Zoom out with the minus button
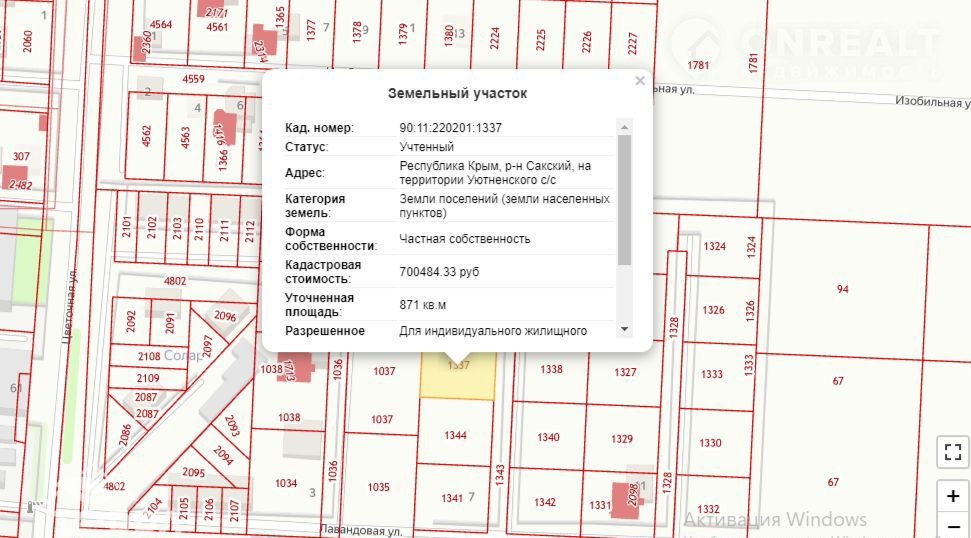 [952, 526]
